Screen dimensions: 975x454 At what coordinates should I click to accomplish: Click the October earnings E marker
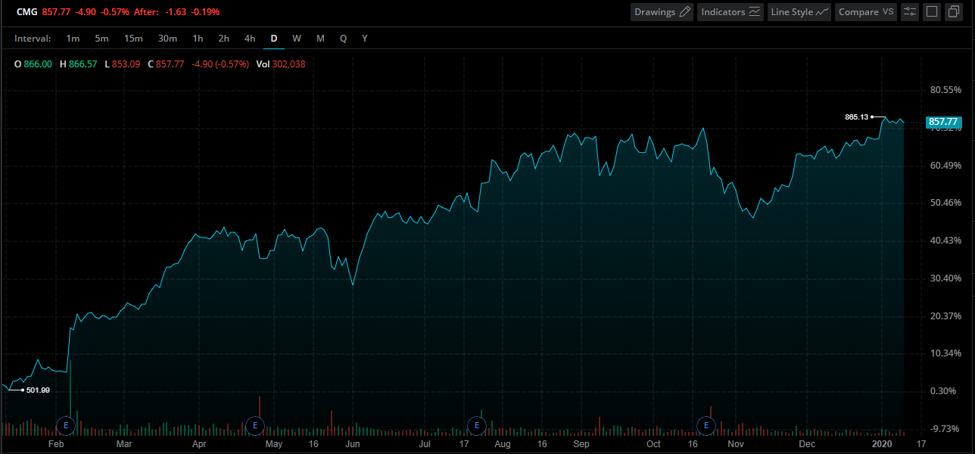click(x=706, y=425)
